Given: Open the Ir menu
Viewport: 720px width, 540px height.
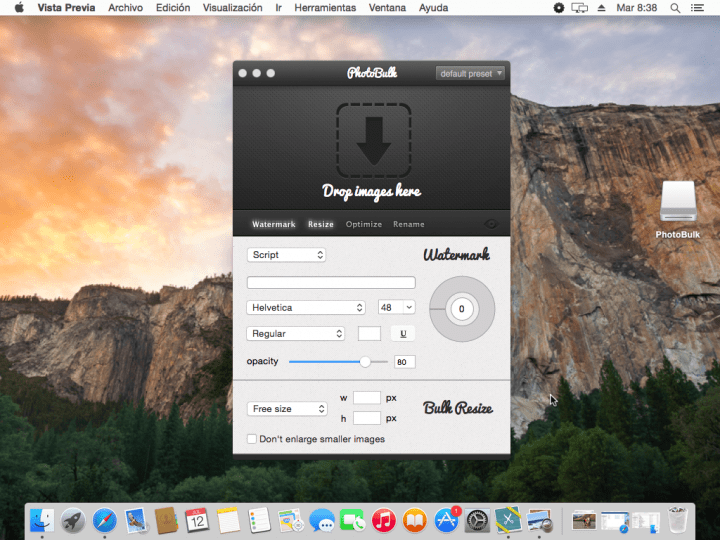Looking at the screenshot, I should [278, 8].
